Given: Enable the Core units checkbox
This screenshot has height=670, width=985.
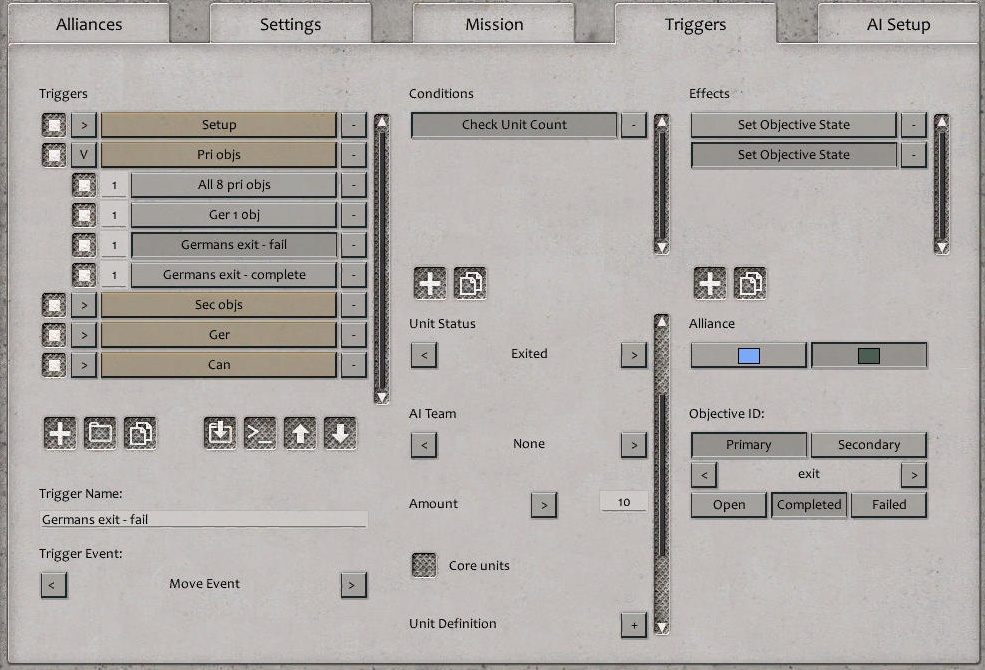Looking at the screenshot, I should (x=423, y=564).
